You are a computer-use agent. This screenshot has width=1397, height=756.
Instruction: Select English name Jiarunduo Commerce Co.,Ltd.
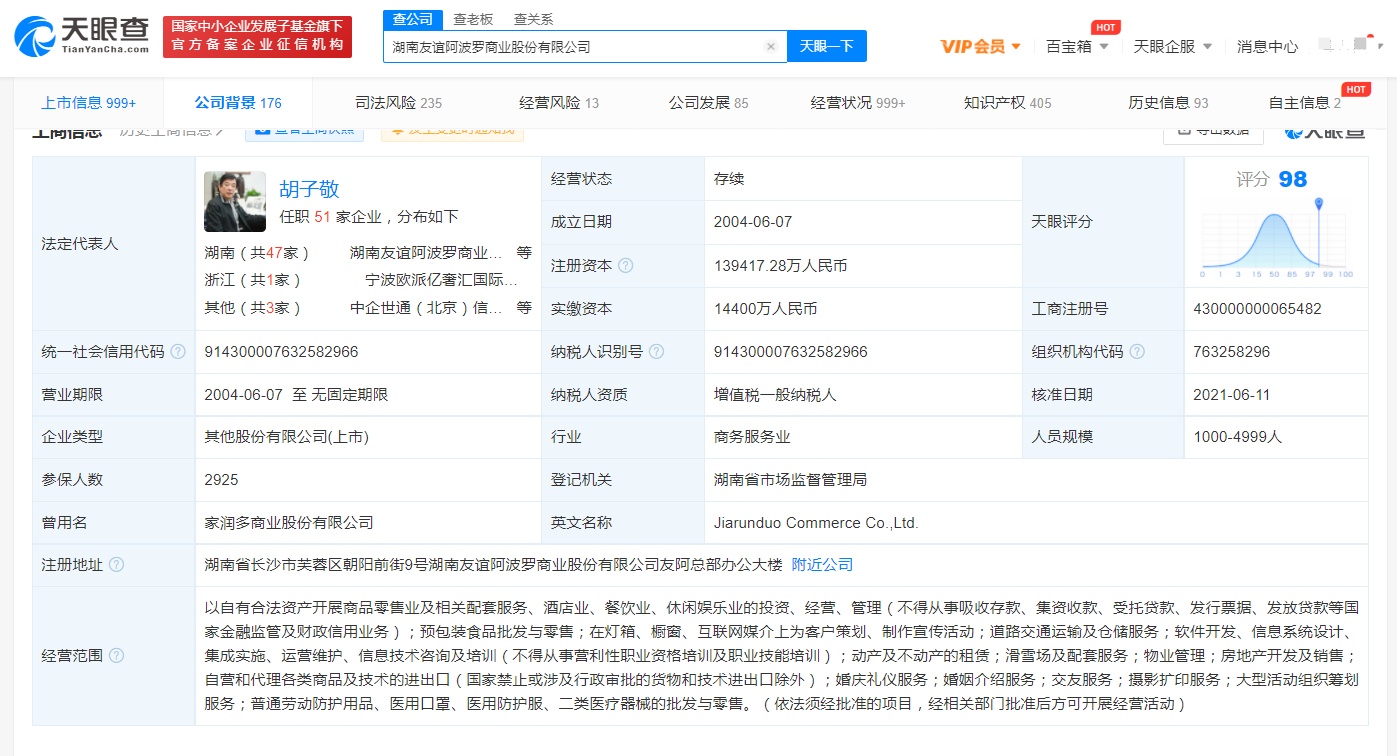[x=816, y=523]
